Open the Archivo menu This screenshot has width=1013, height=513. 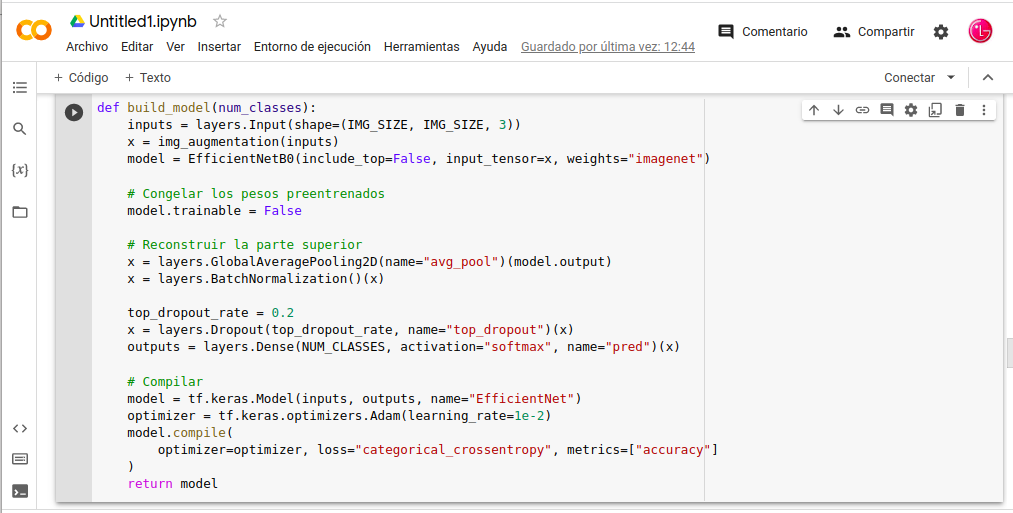tap(87, 47)
